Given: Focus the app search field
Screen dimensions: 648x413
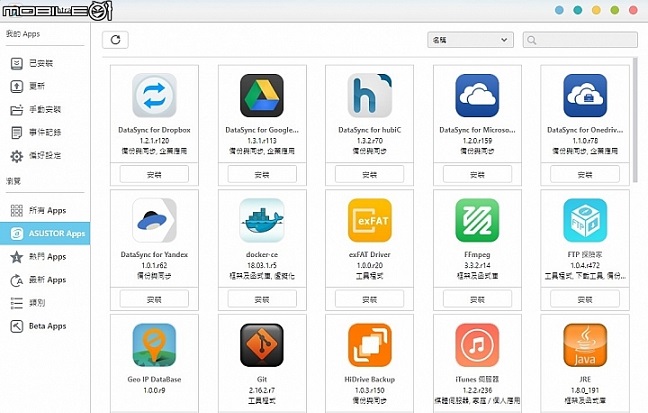Looking at the screenshot, I should click(580, 40).
